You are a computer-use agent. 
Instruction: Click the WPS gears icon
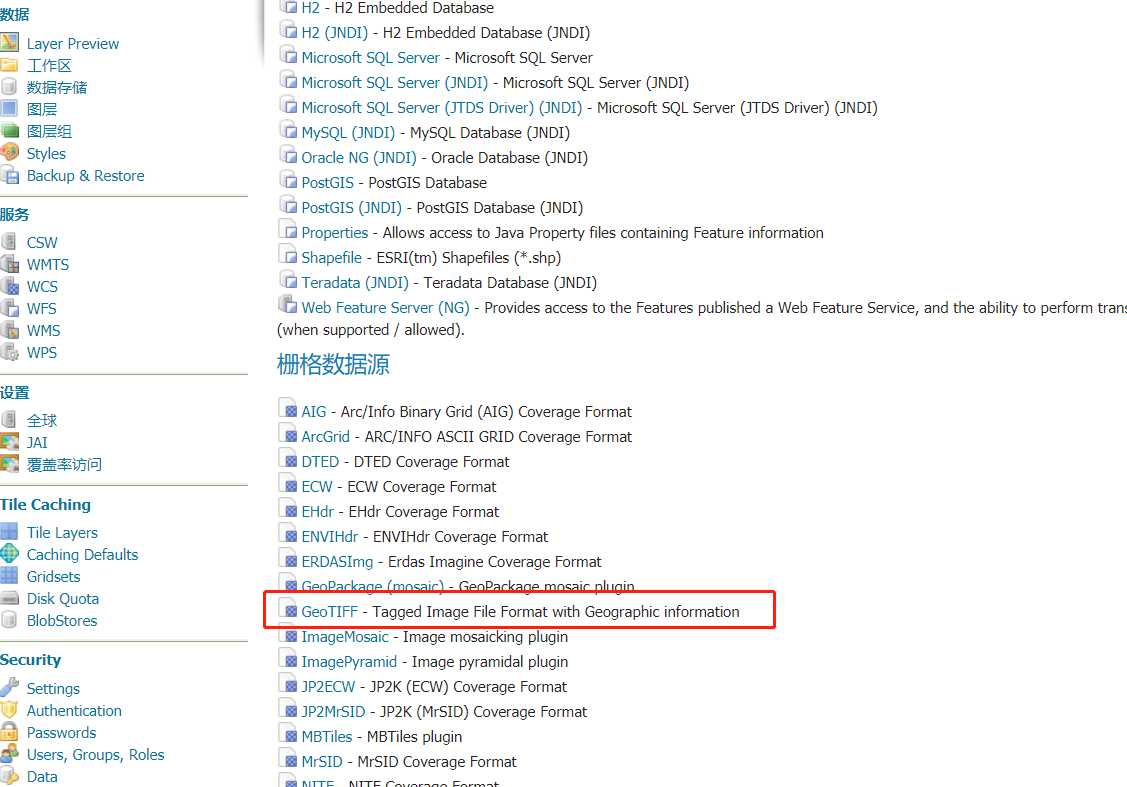(9, 351)
